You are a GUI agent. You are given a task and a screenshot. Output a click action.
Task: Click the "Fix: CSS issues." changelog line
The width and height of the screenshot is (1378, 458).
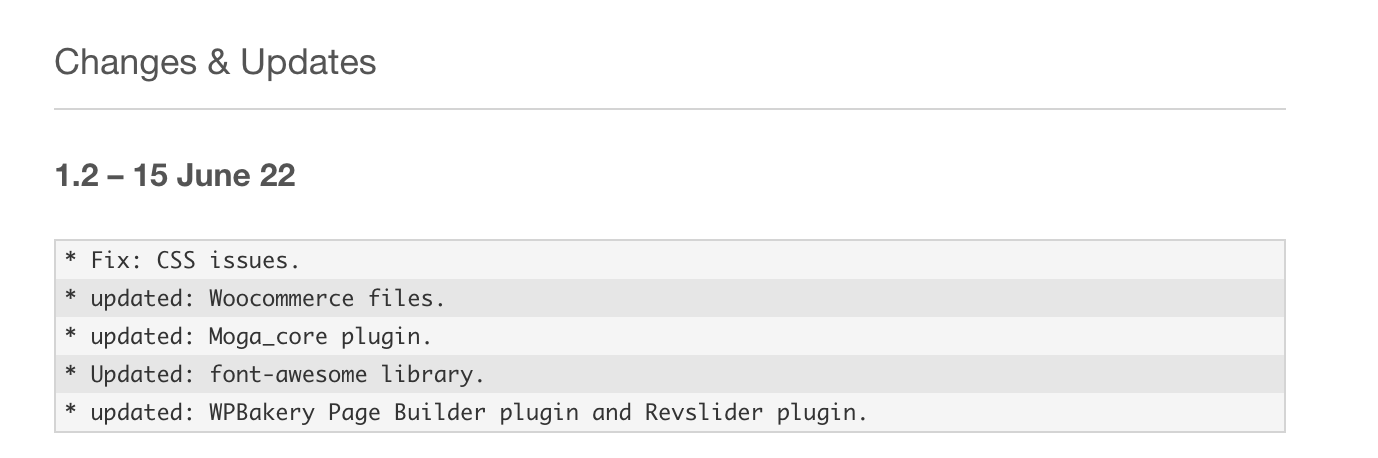[x=670, y=260]
